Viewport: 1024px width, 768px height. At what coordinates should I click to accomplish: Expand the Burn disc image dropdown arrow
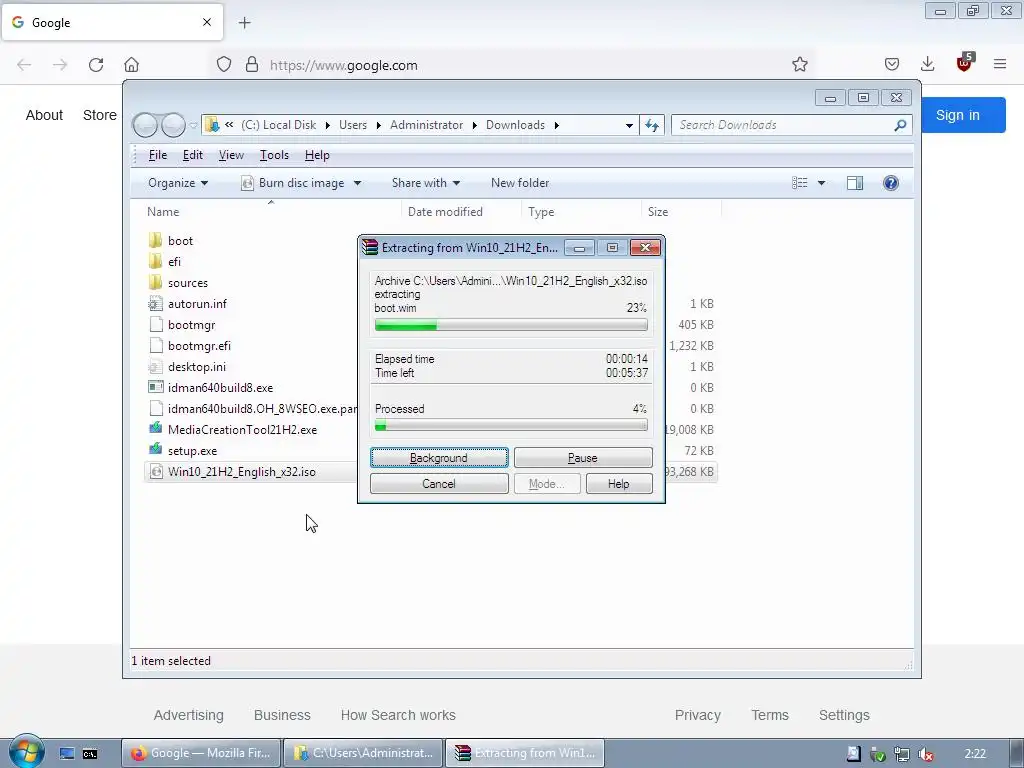tap(357, 184)
